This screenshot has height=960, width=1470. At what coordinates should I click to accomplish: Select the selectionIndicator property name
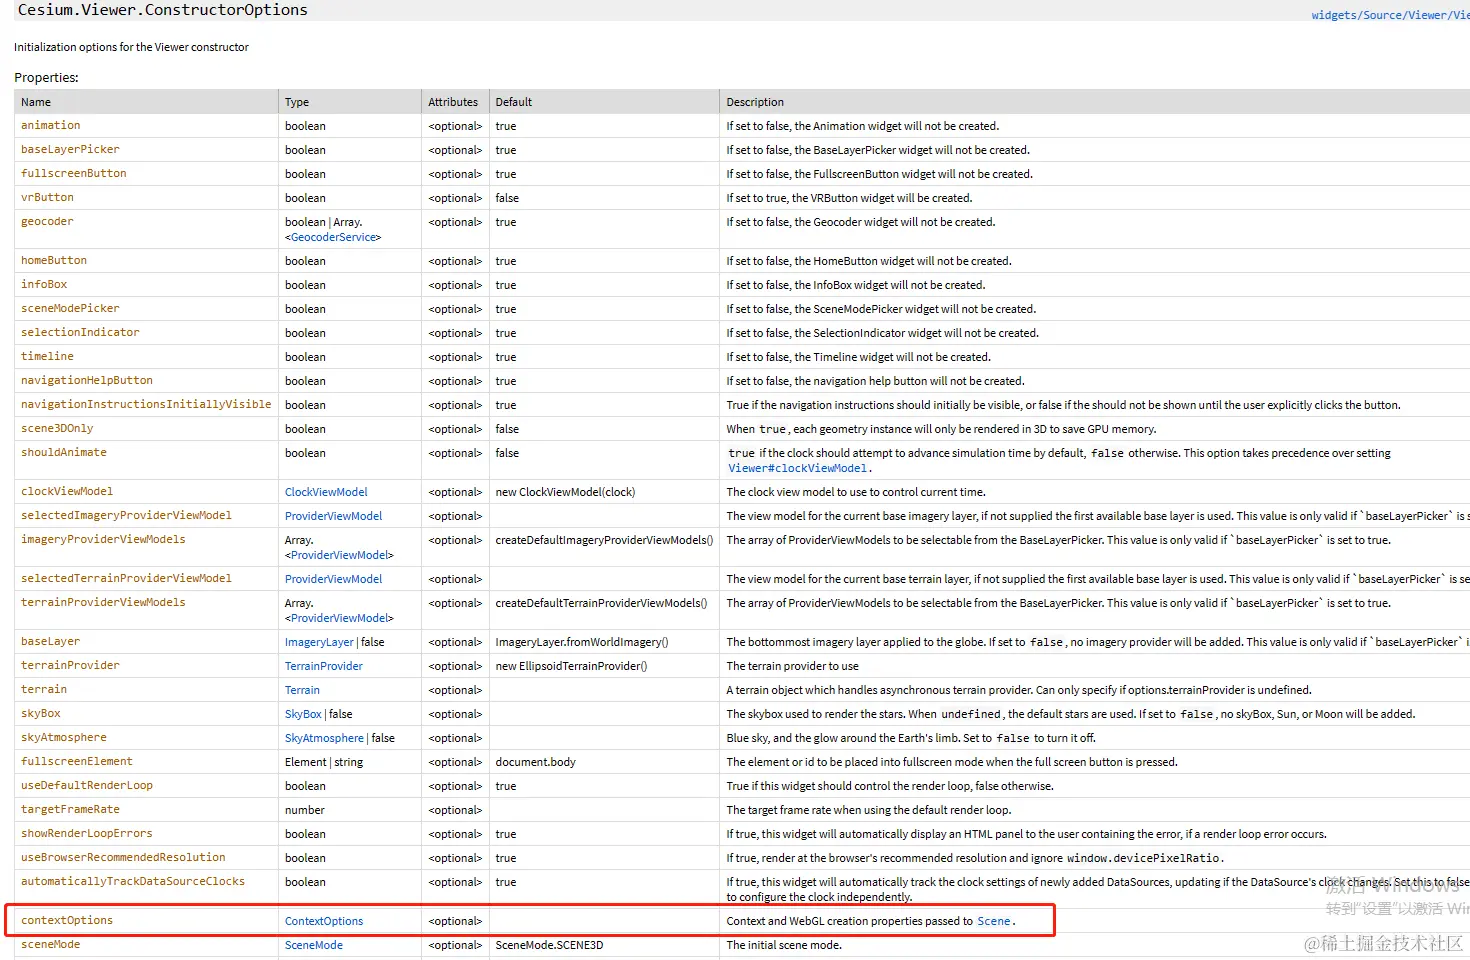pyautogui.click(x=80, y=332)
